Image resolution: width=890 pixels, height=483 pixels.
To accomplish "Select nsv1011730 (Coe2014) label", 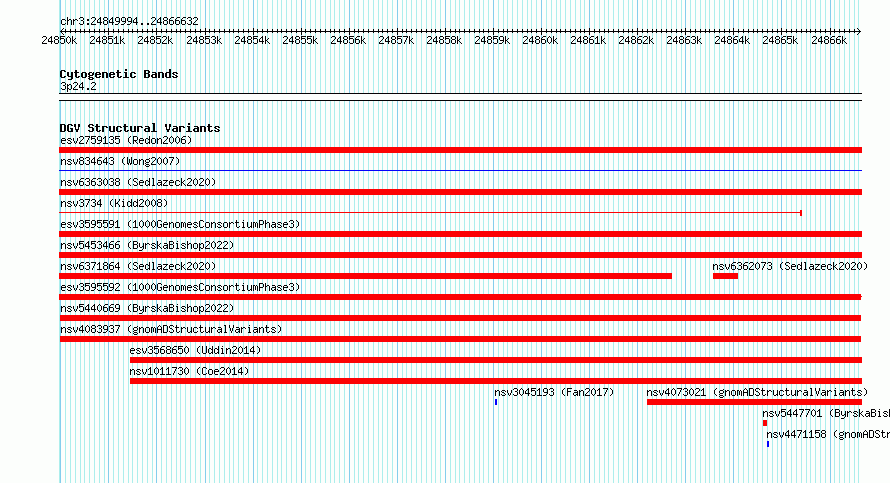I will [x=189, y=371].
